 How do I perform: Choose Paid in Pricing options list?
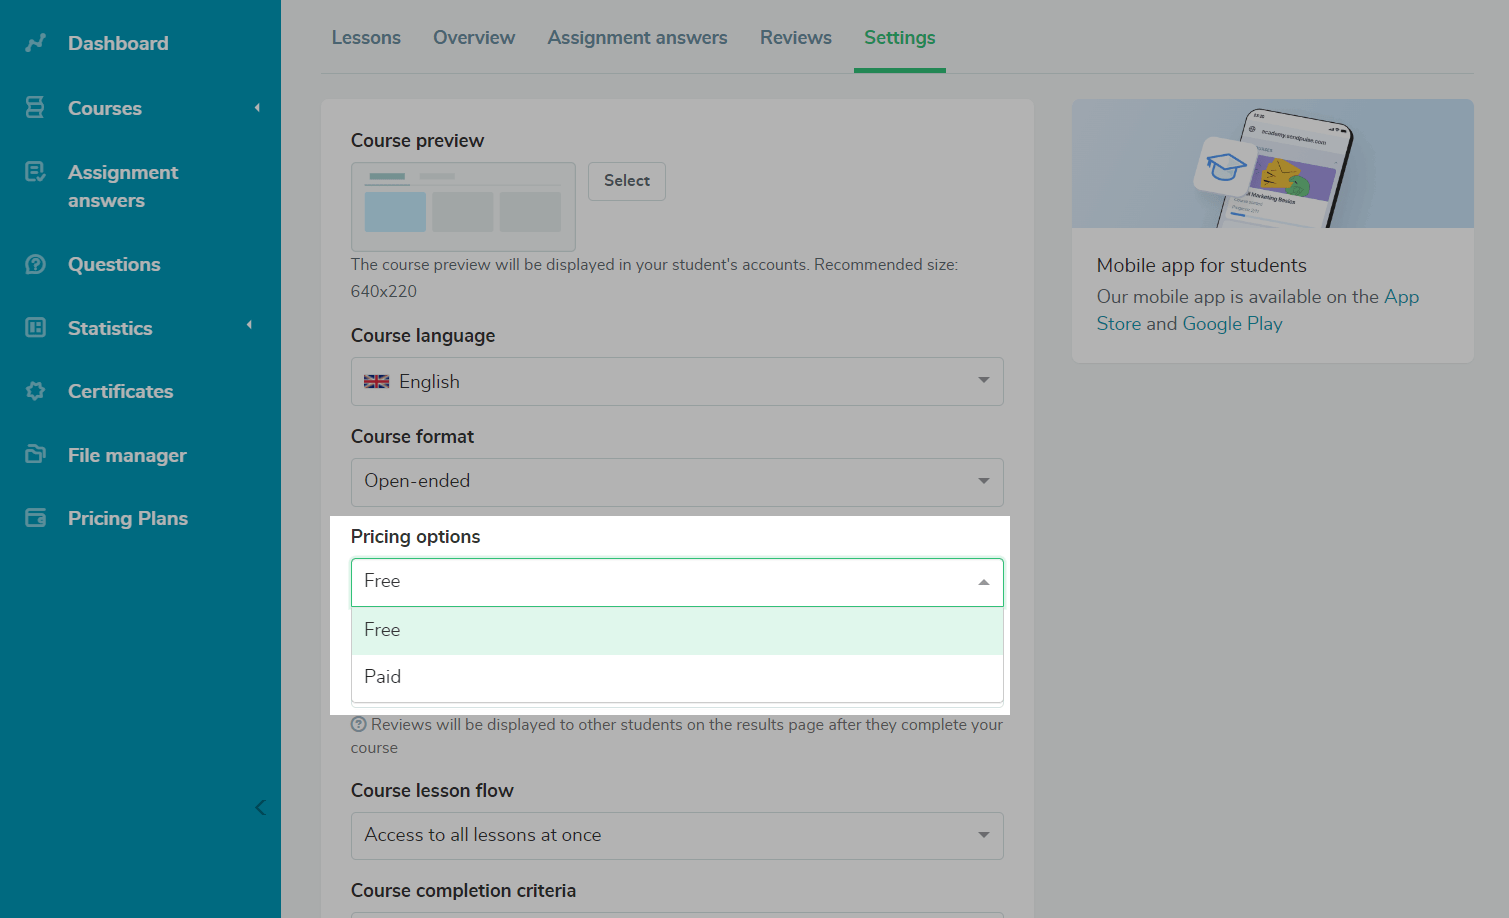pyautogui.click(x=676, y=677)
